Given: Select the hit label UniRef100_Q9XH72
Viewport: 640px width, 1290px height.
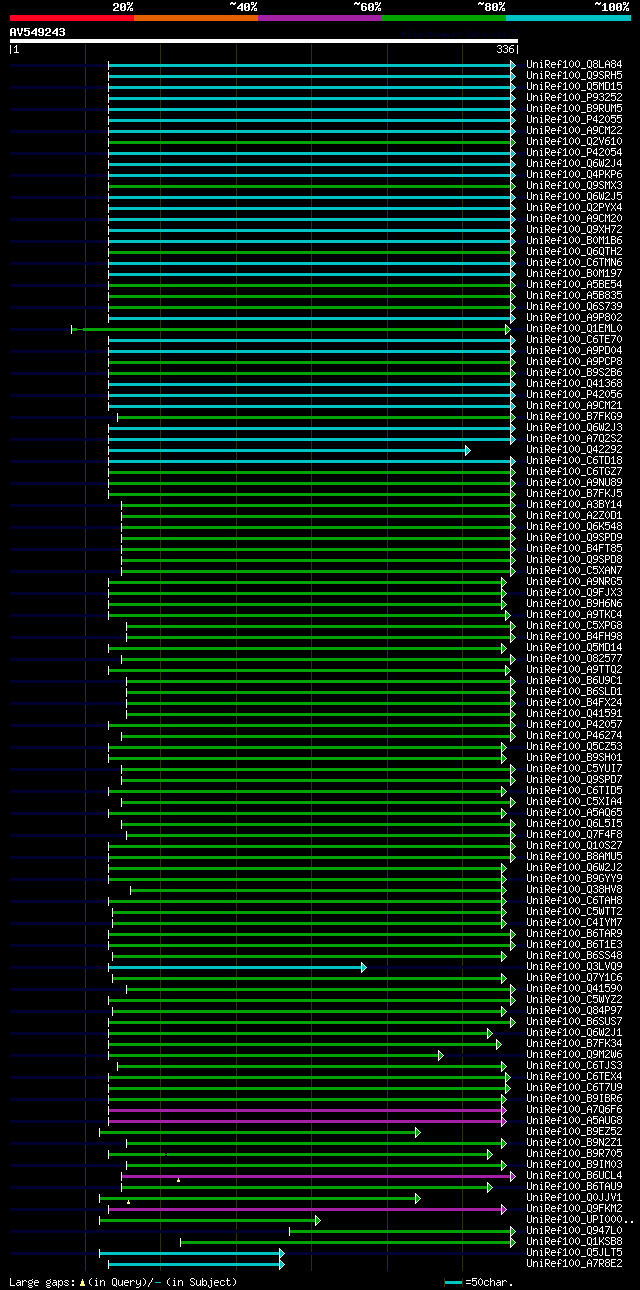Looking at the screenshot, I should tap(574, 230).
